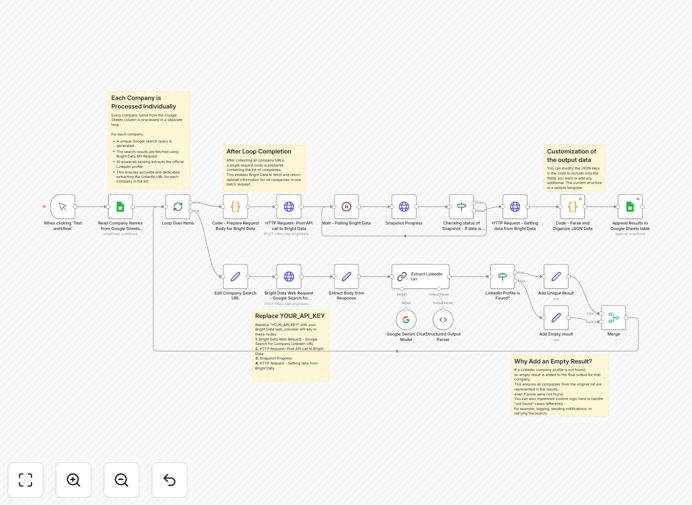
Task: Select 'Customization of the output data' sticky note
Action: [x=575, y=168]
